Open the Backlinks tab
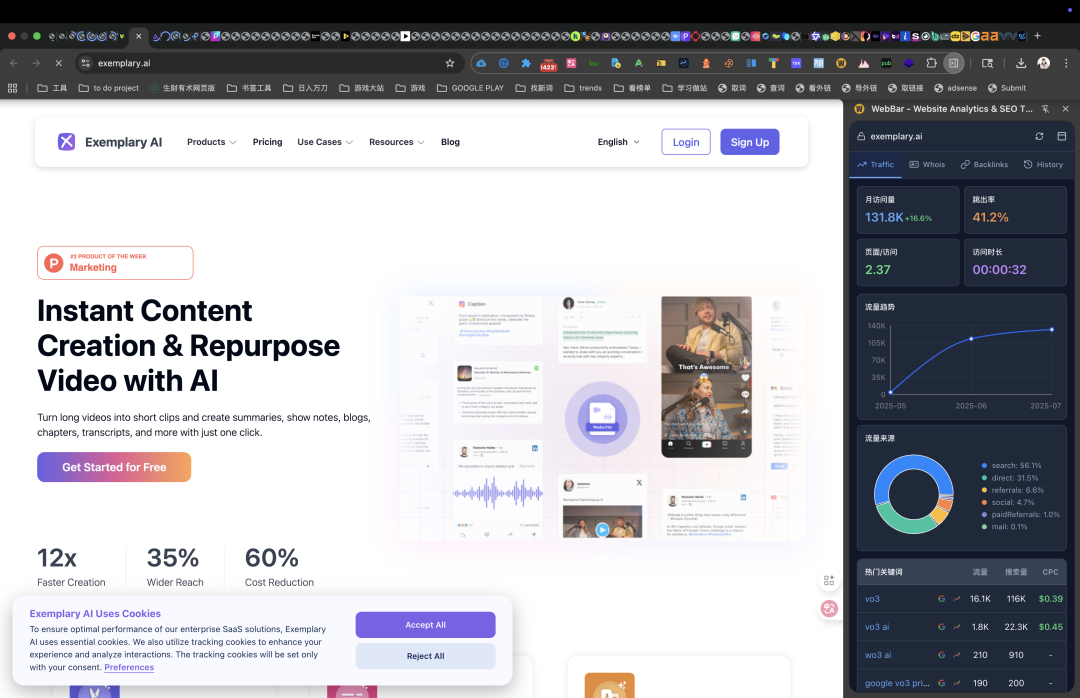The image size is (1080, 698). [984, 165]
